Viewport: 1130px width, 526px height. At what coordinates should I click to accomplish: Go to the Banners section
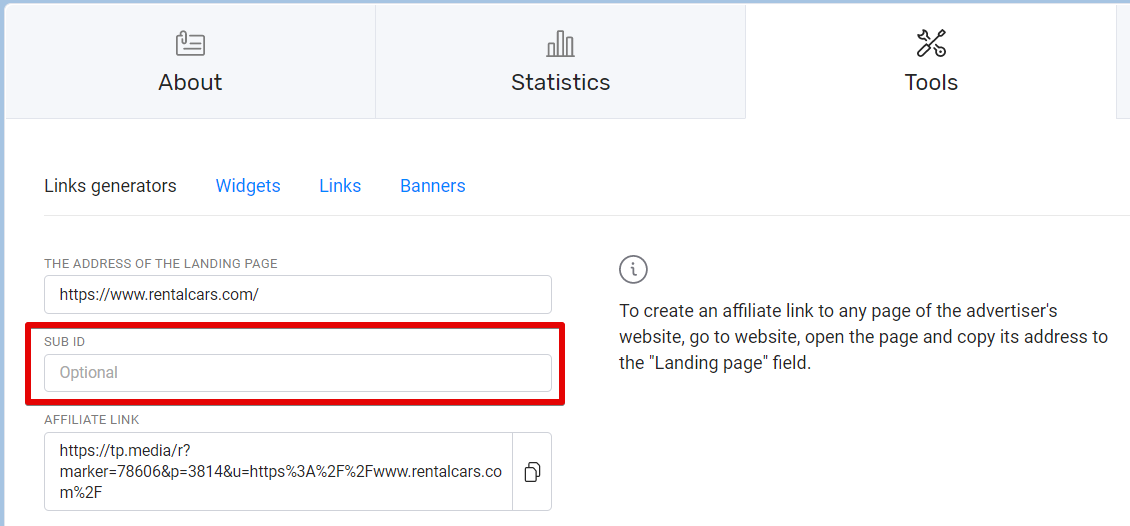432,186
